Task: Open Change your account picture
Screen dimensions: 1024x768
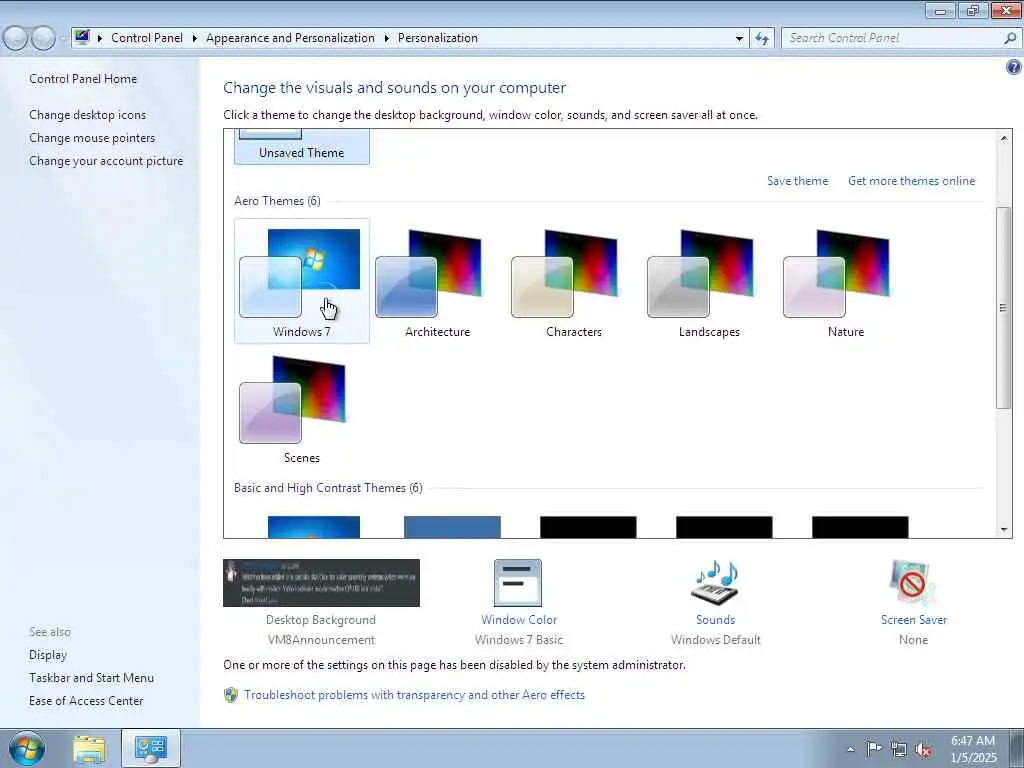Action: tap(106, 161)
